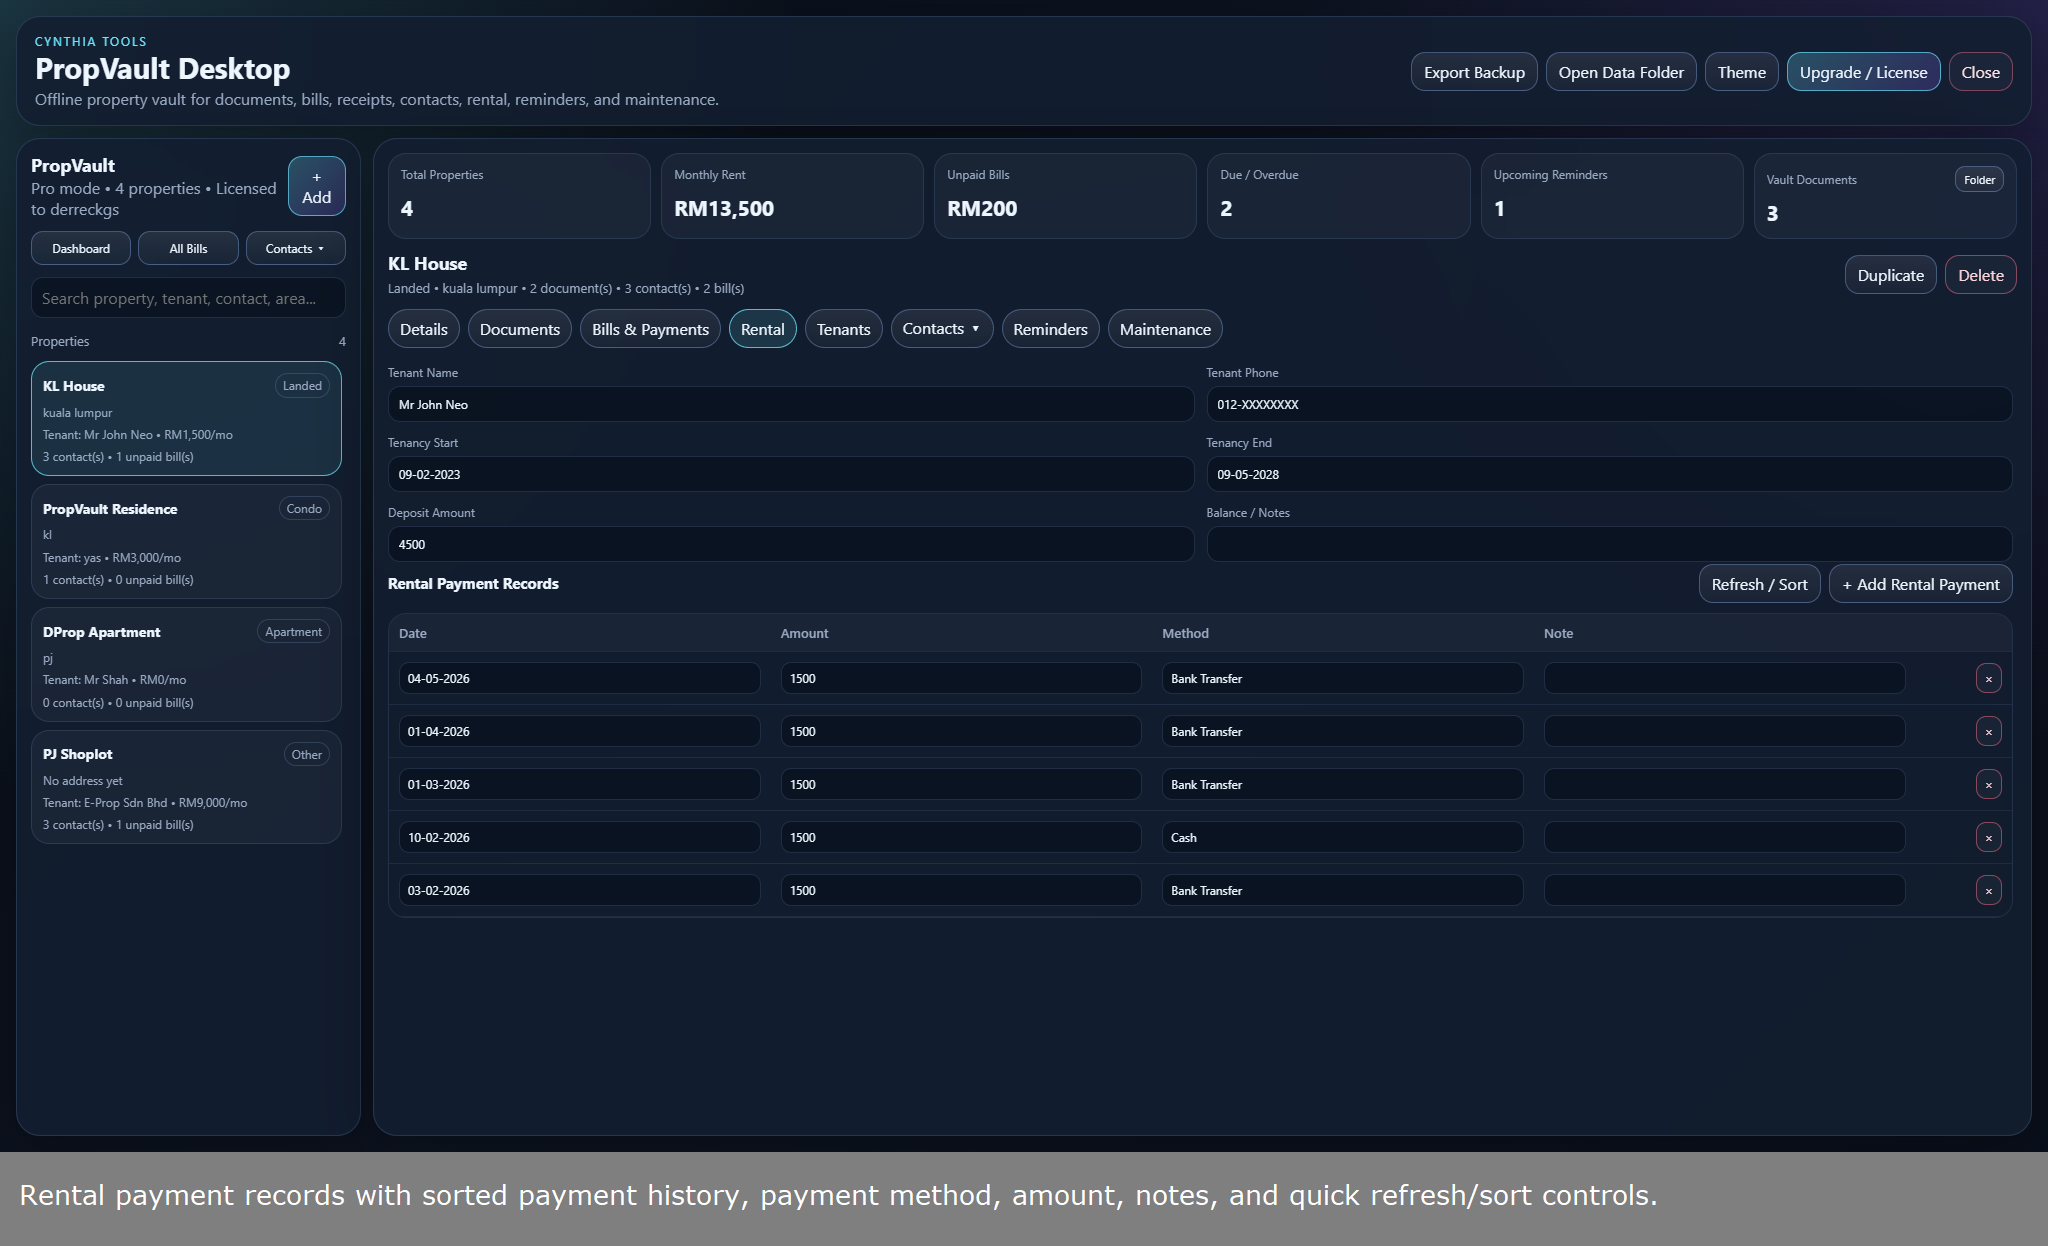Viewport: 2048px width, 1246px height.
Task: Click the Date column header
Action: (x=412, y=634)
